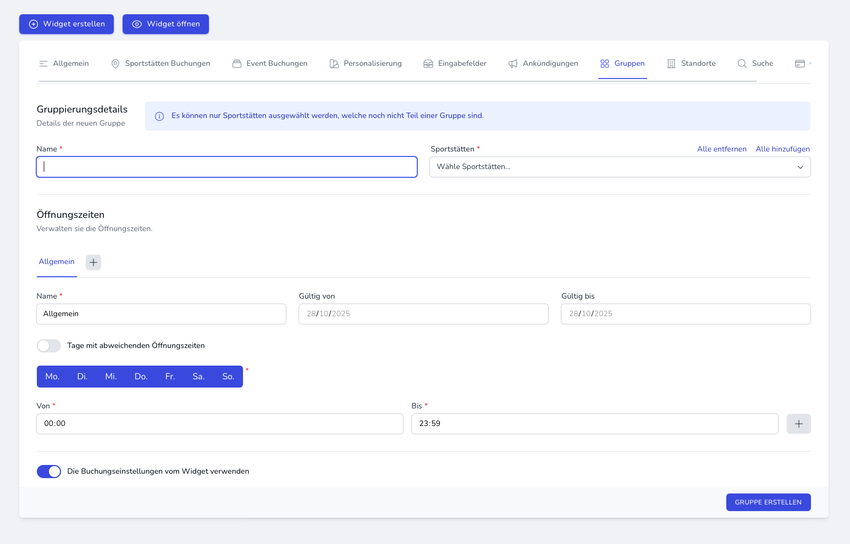Open the Sportstätten Buchungen tab
This screenshot has height=544, width=850.
160,64
